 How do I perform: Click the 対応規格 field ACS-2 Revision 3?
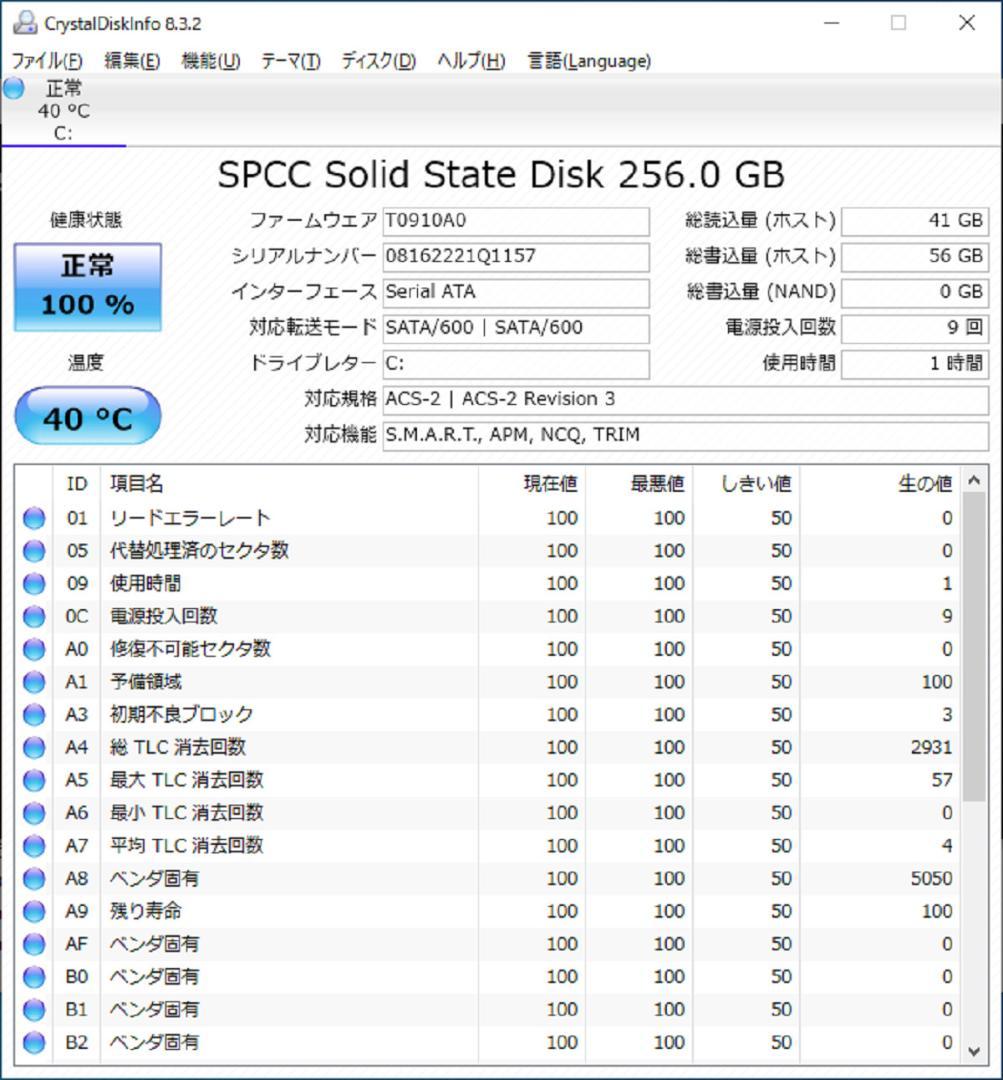(x=685, y=399)
